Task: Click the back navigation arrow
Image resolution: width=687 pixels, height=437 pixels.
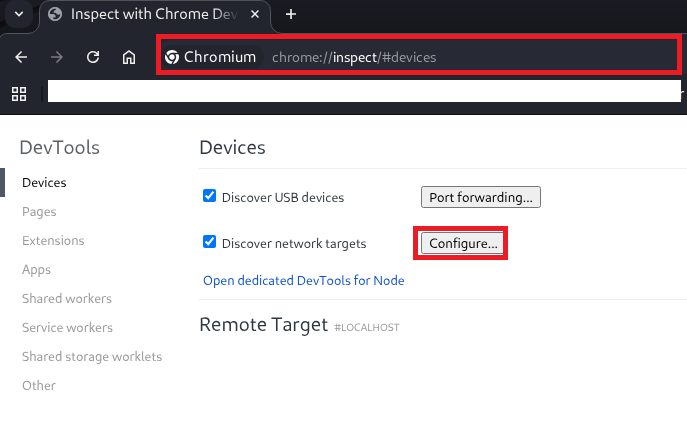Action: [21, 57]
